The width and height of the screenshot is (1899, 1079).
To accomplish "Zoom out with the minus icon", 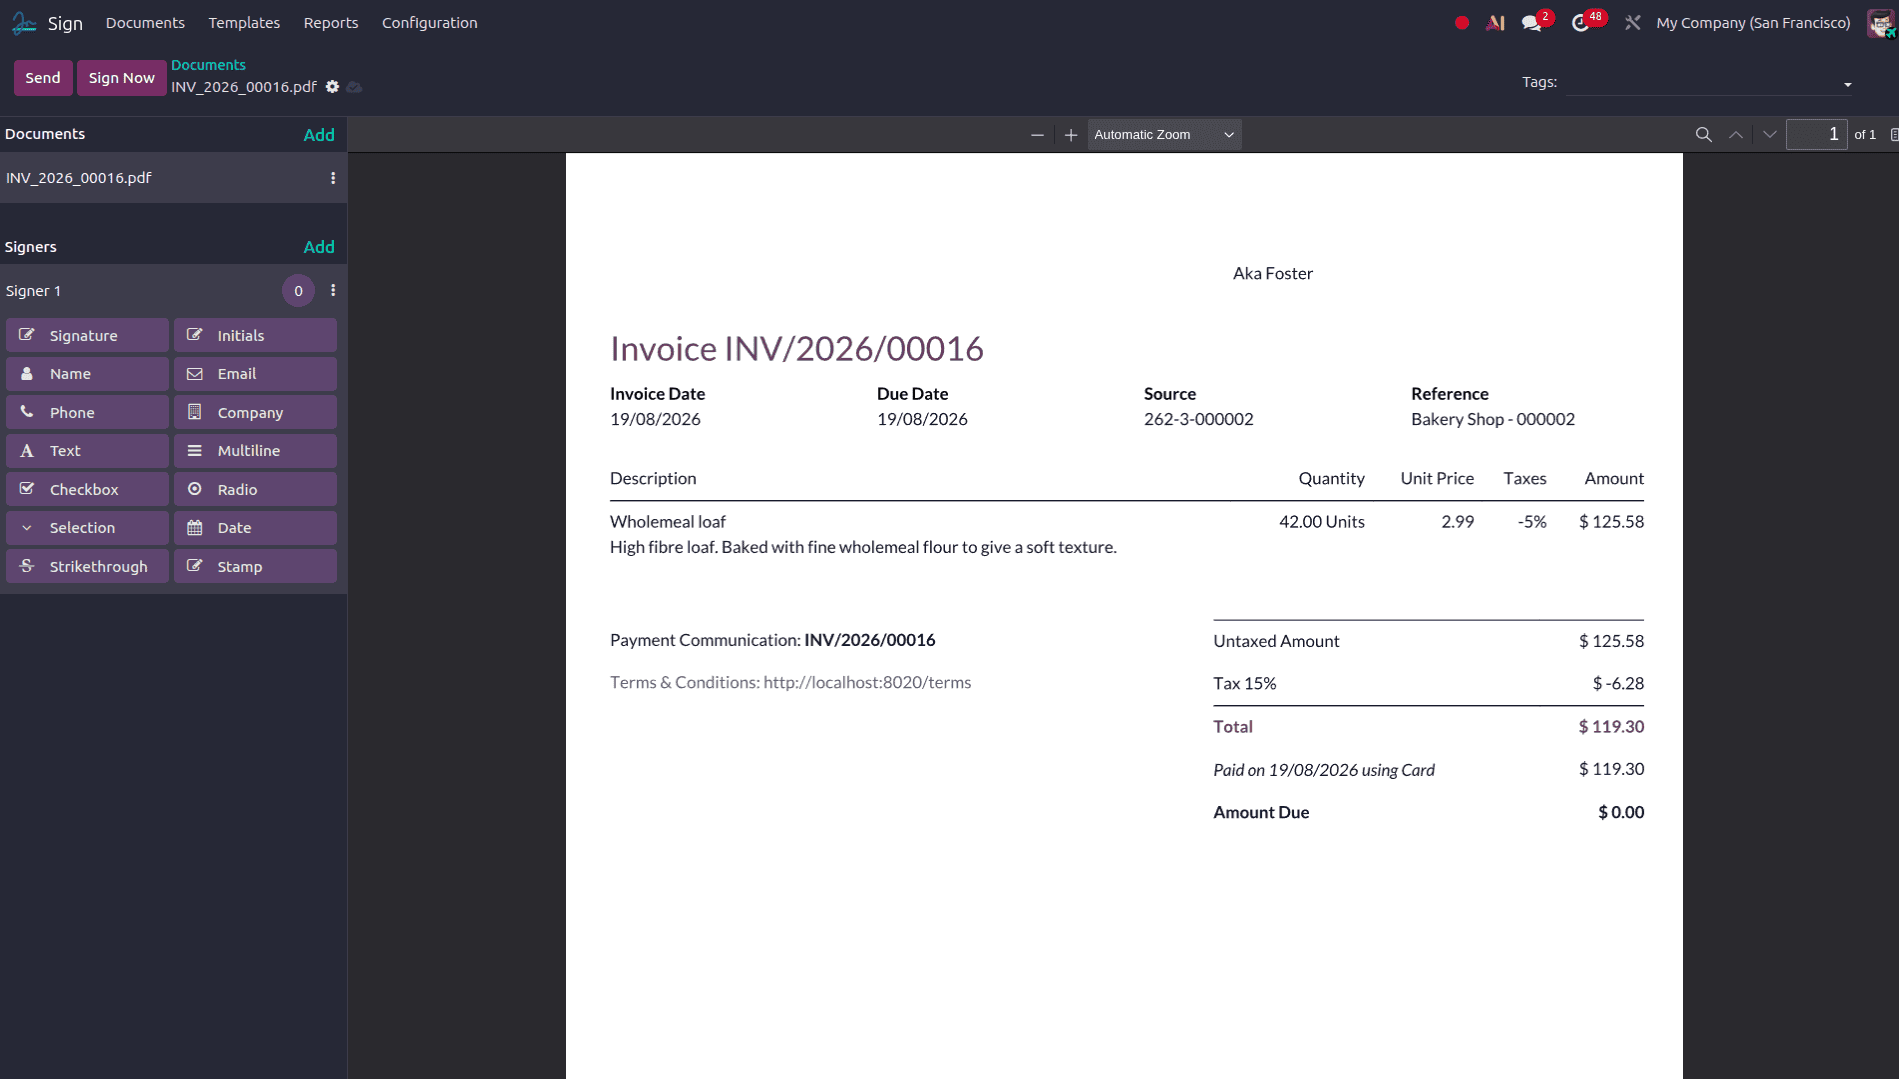I will pos(1037,135).
